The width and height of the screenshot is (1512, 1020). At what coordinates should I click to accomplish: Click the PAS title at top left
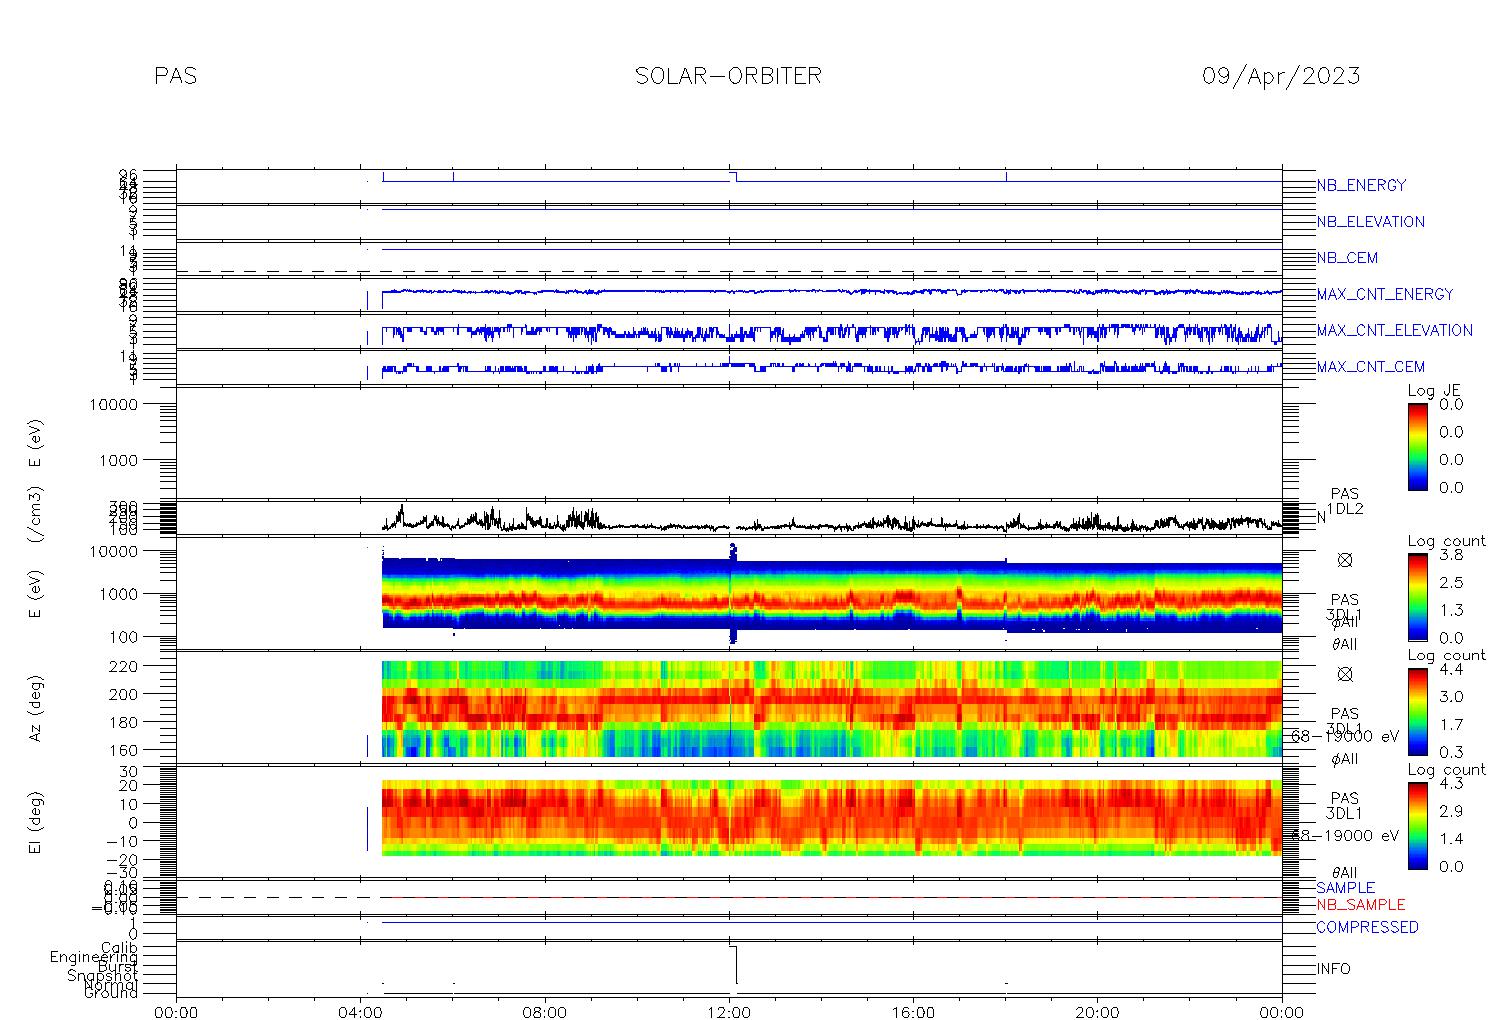pyautogui.click(x=176, y=76)
